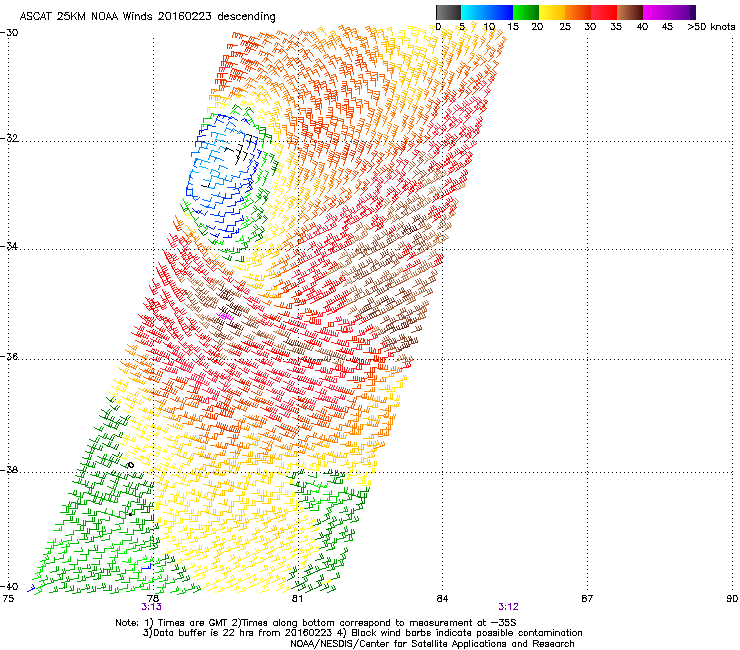The width and height of the screenshot is (740, 650).
Task: Click the longitude label '75'
Action: coord(8,599)
